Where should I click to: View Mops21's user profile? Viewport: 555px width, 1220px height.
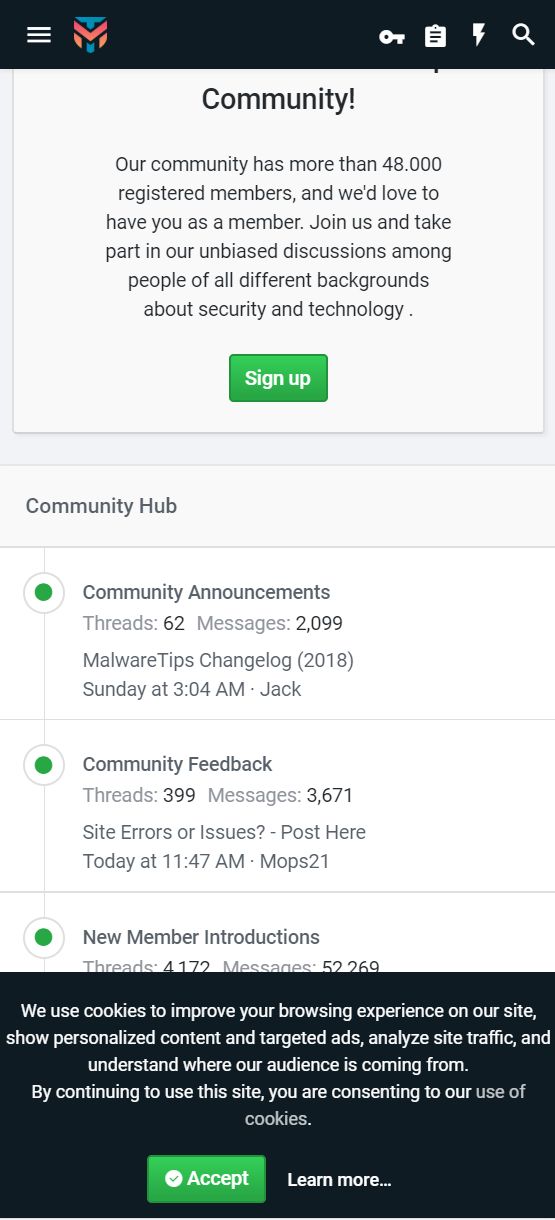coord(296,861)
